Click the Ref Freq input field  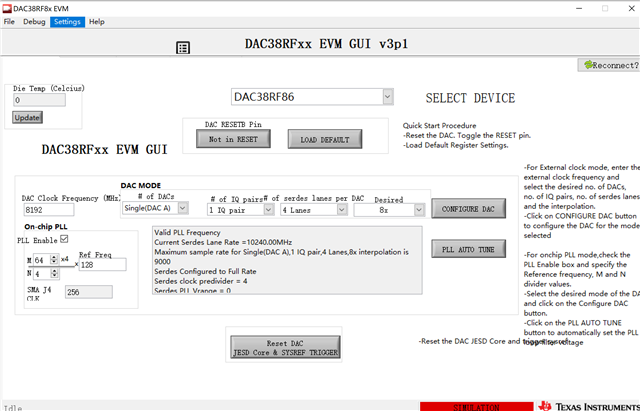coord(102,265)
